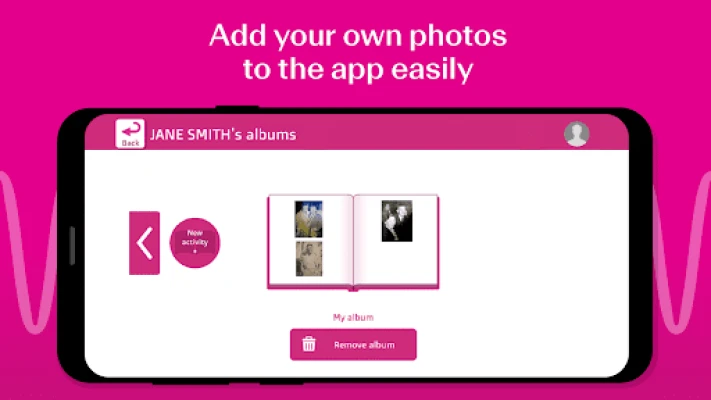The width and height of the screenshot is (711, 400).
Task: Click the Remove album button
Action: [353, 345]
